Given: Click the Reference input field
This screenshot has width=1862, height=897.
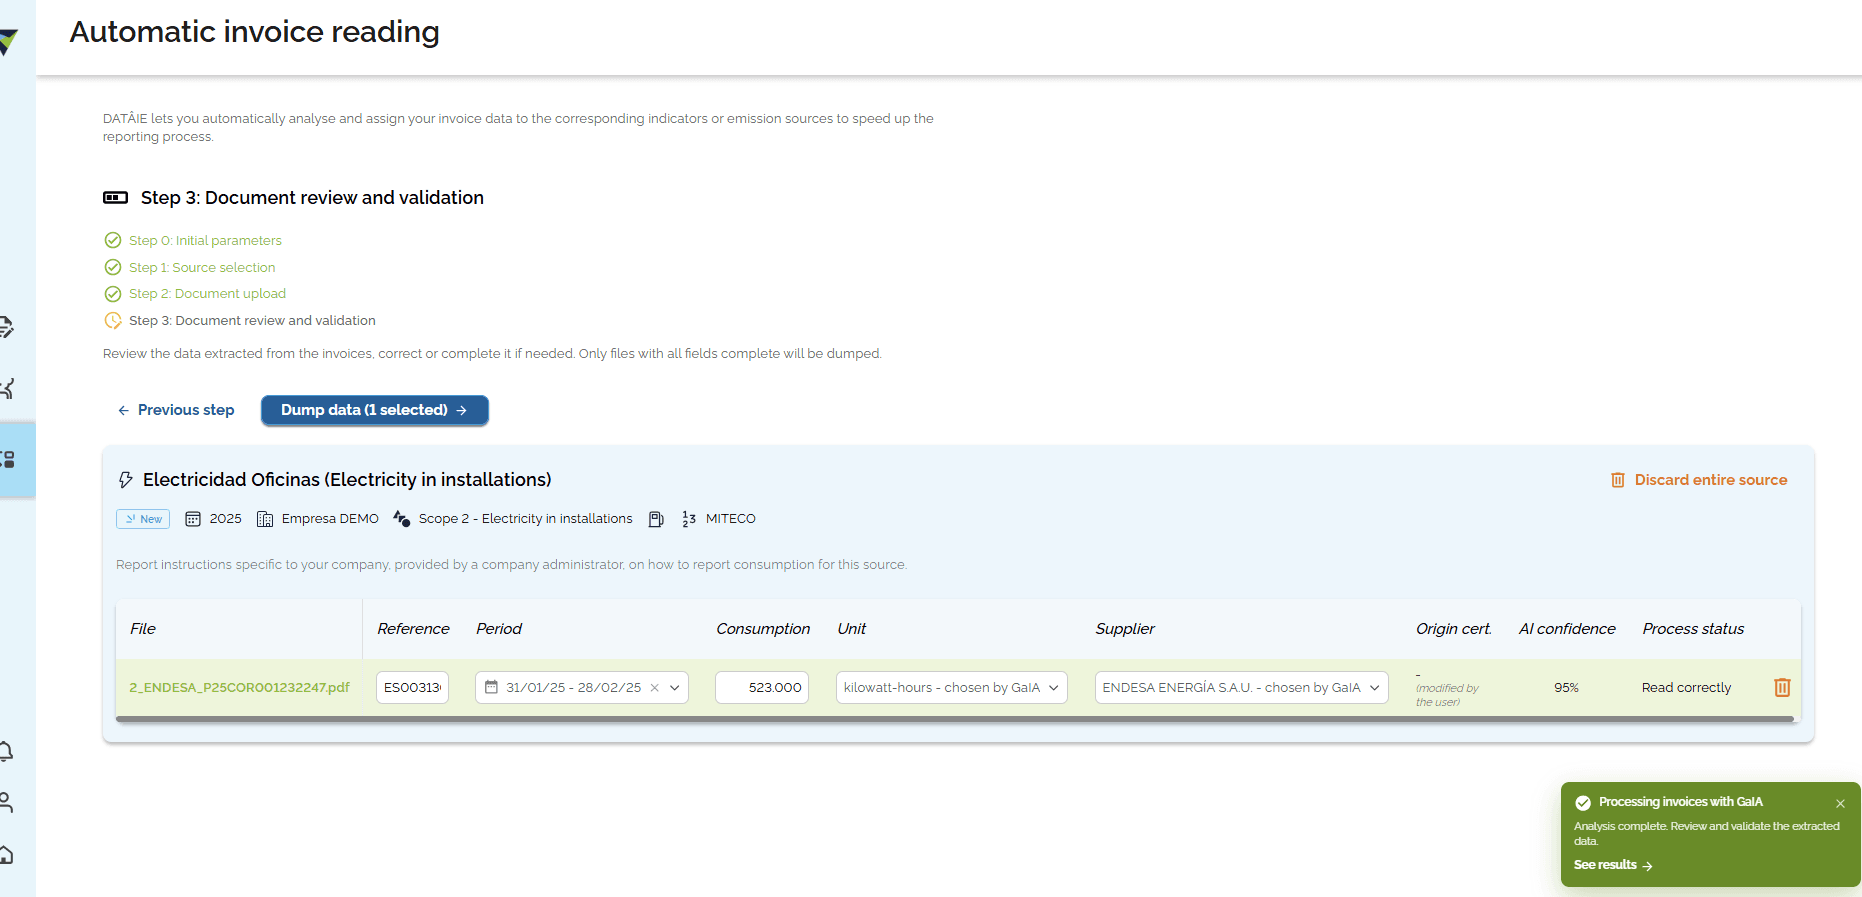Looking at the screenshot, I should coord(412,688).
